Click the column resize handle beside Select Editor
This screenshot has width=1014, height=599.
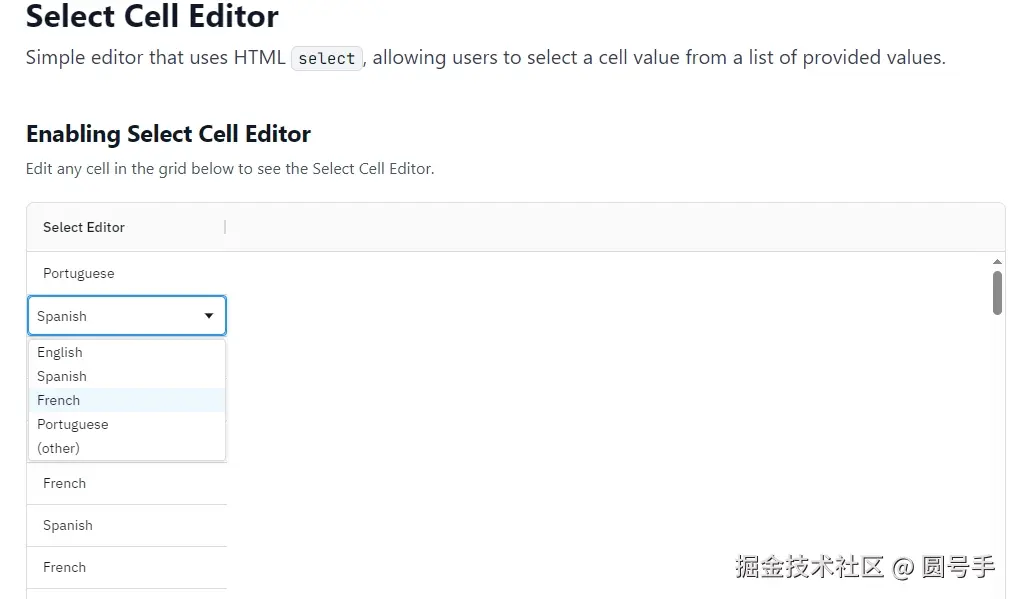tap(225, 227)
